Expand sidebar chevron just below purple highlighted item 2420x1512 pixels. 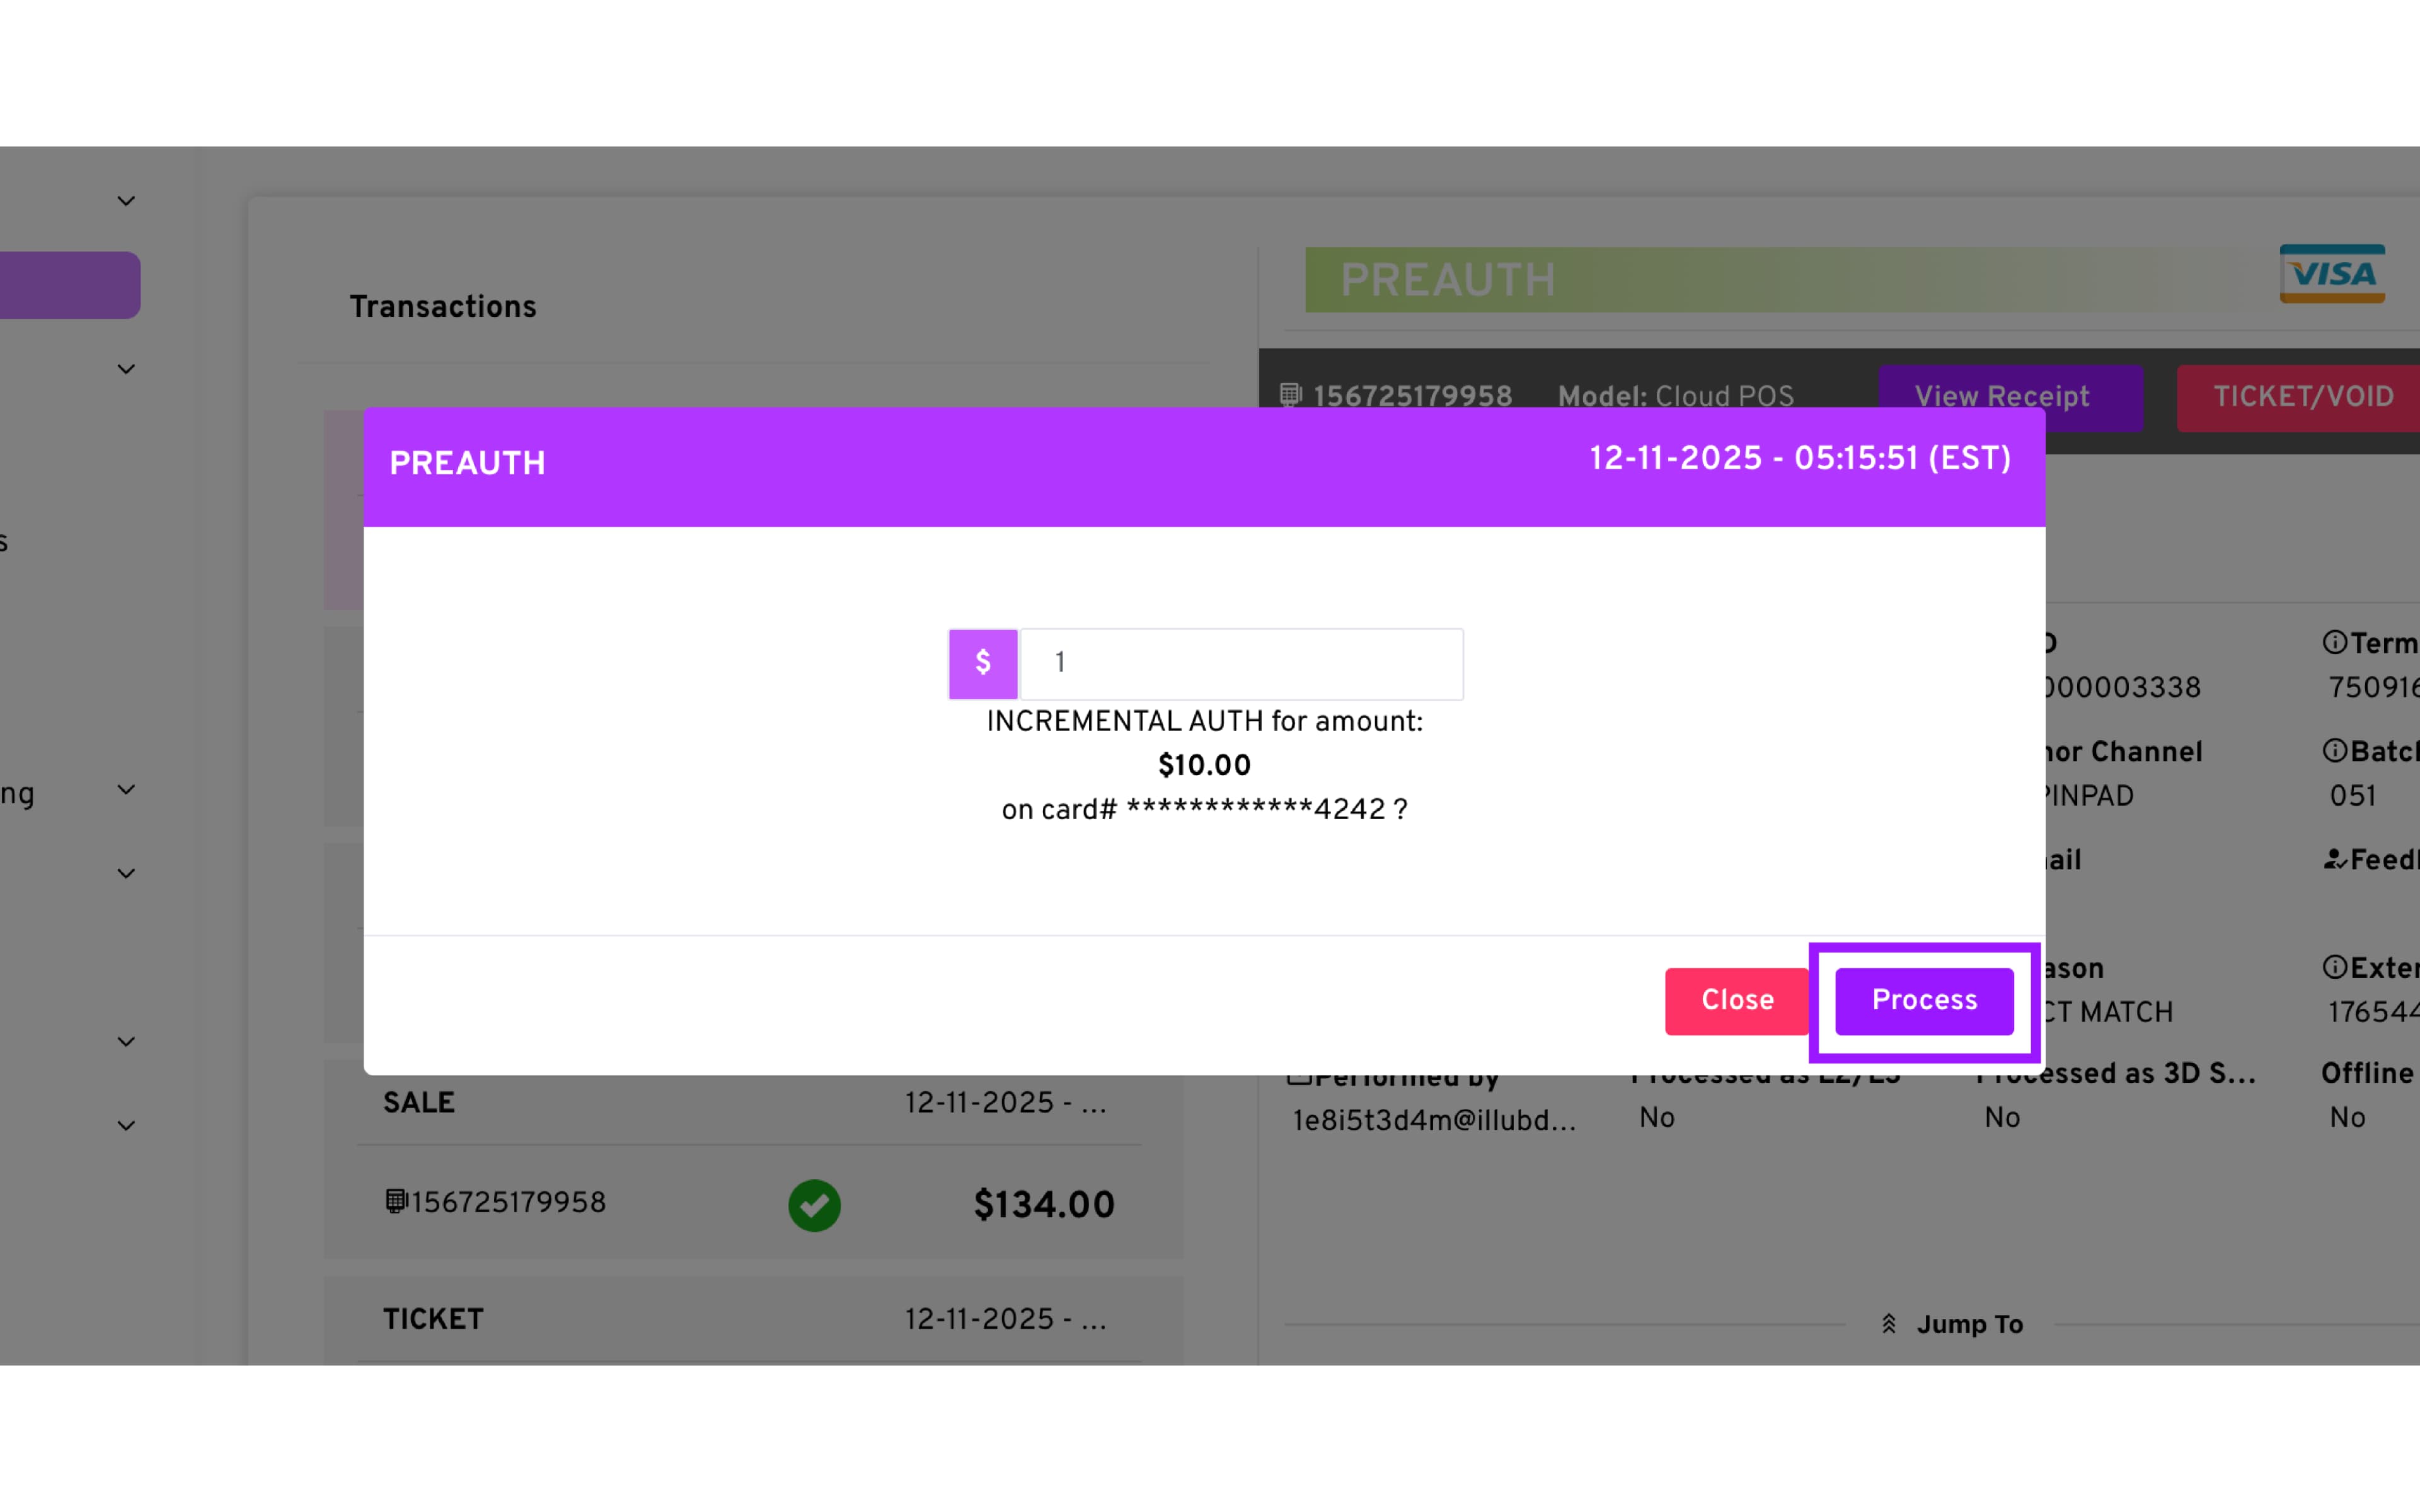pyautogui.click(x=126, y=369)
